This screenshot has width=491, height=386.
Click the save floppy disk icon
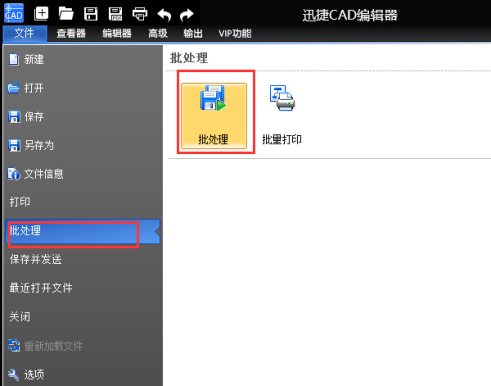[91, 14]
